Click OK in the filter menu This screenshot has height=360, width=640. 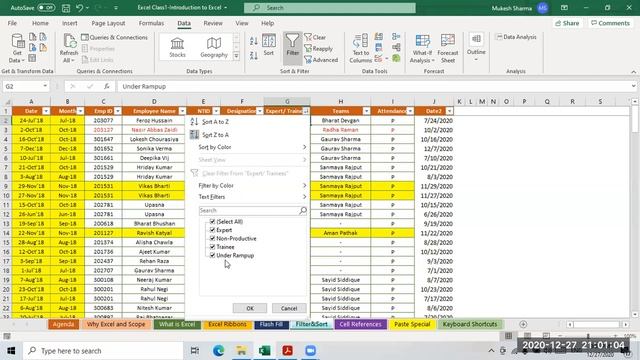pyautogui.click(x=250, y=308)
